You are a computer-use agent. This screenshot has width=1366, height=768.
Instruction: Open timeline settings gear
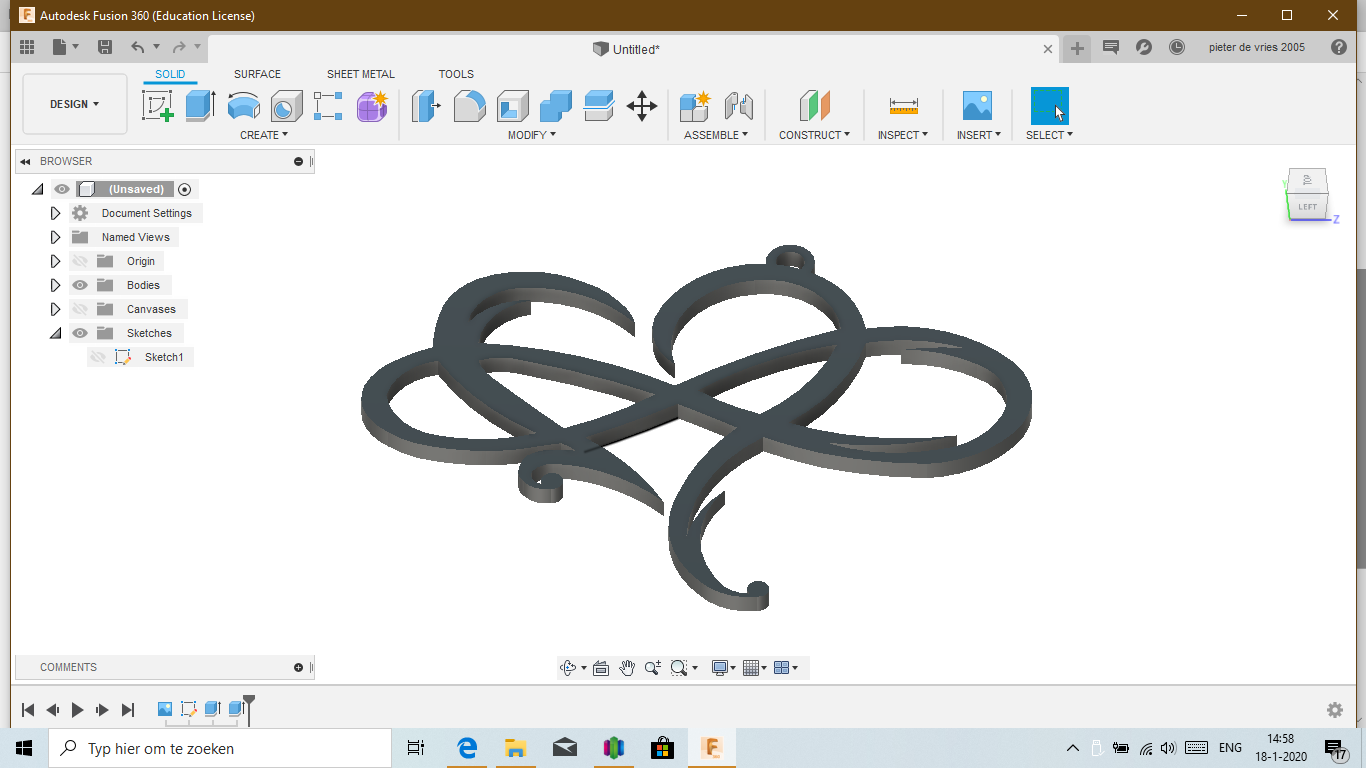(x=1335, y=710)
